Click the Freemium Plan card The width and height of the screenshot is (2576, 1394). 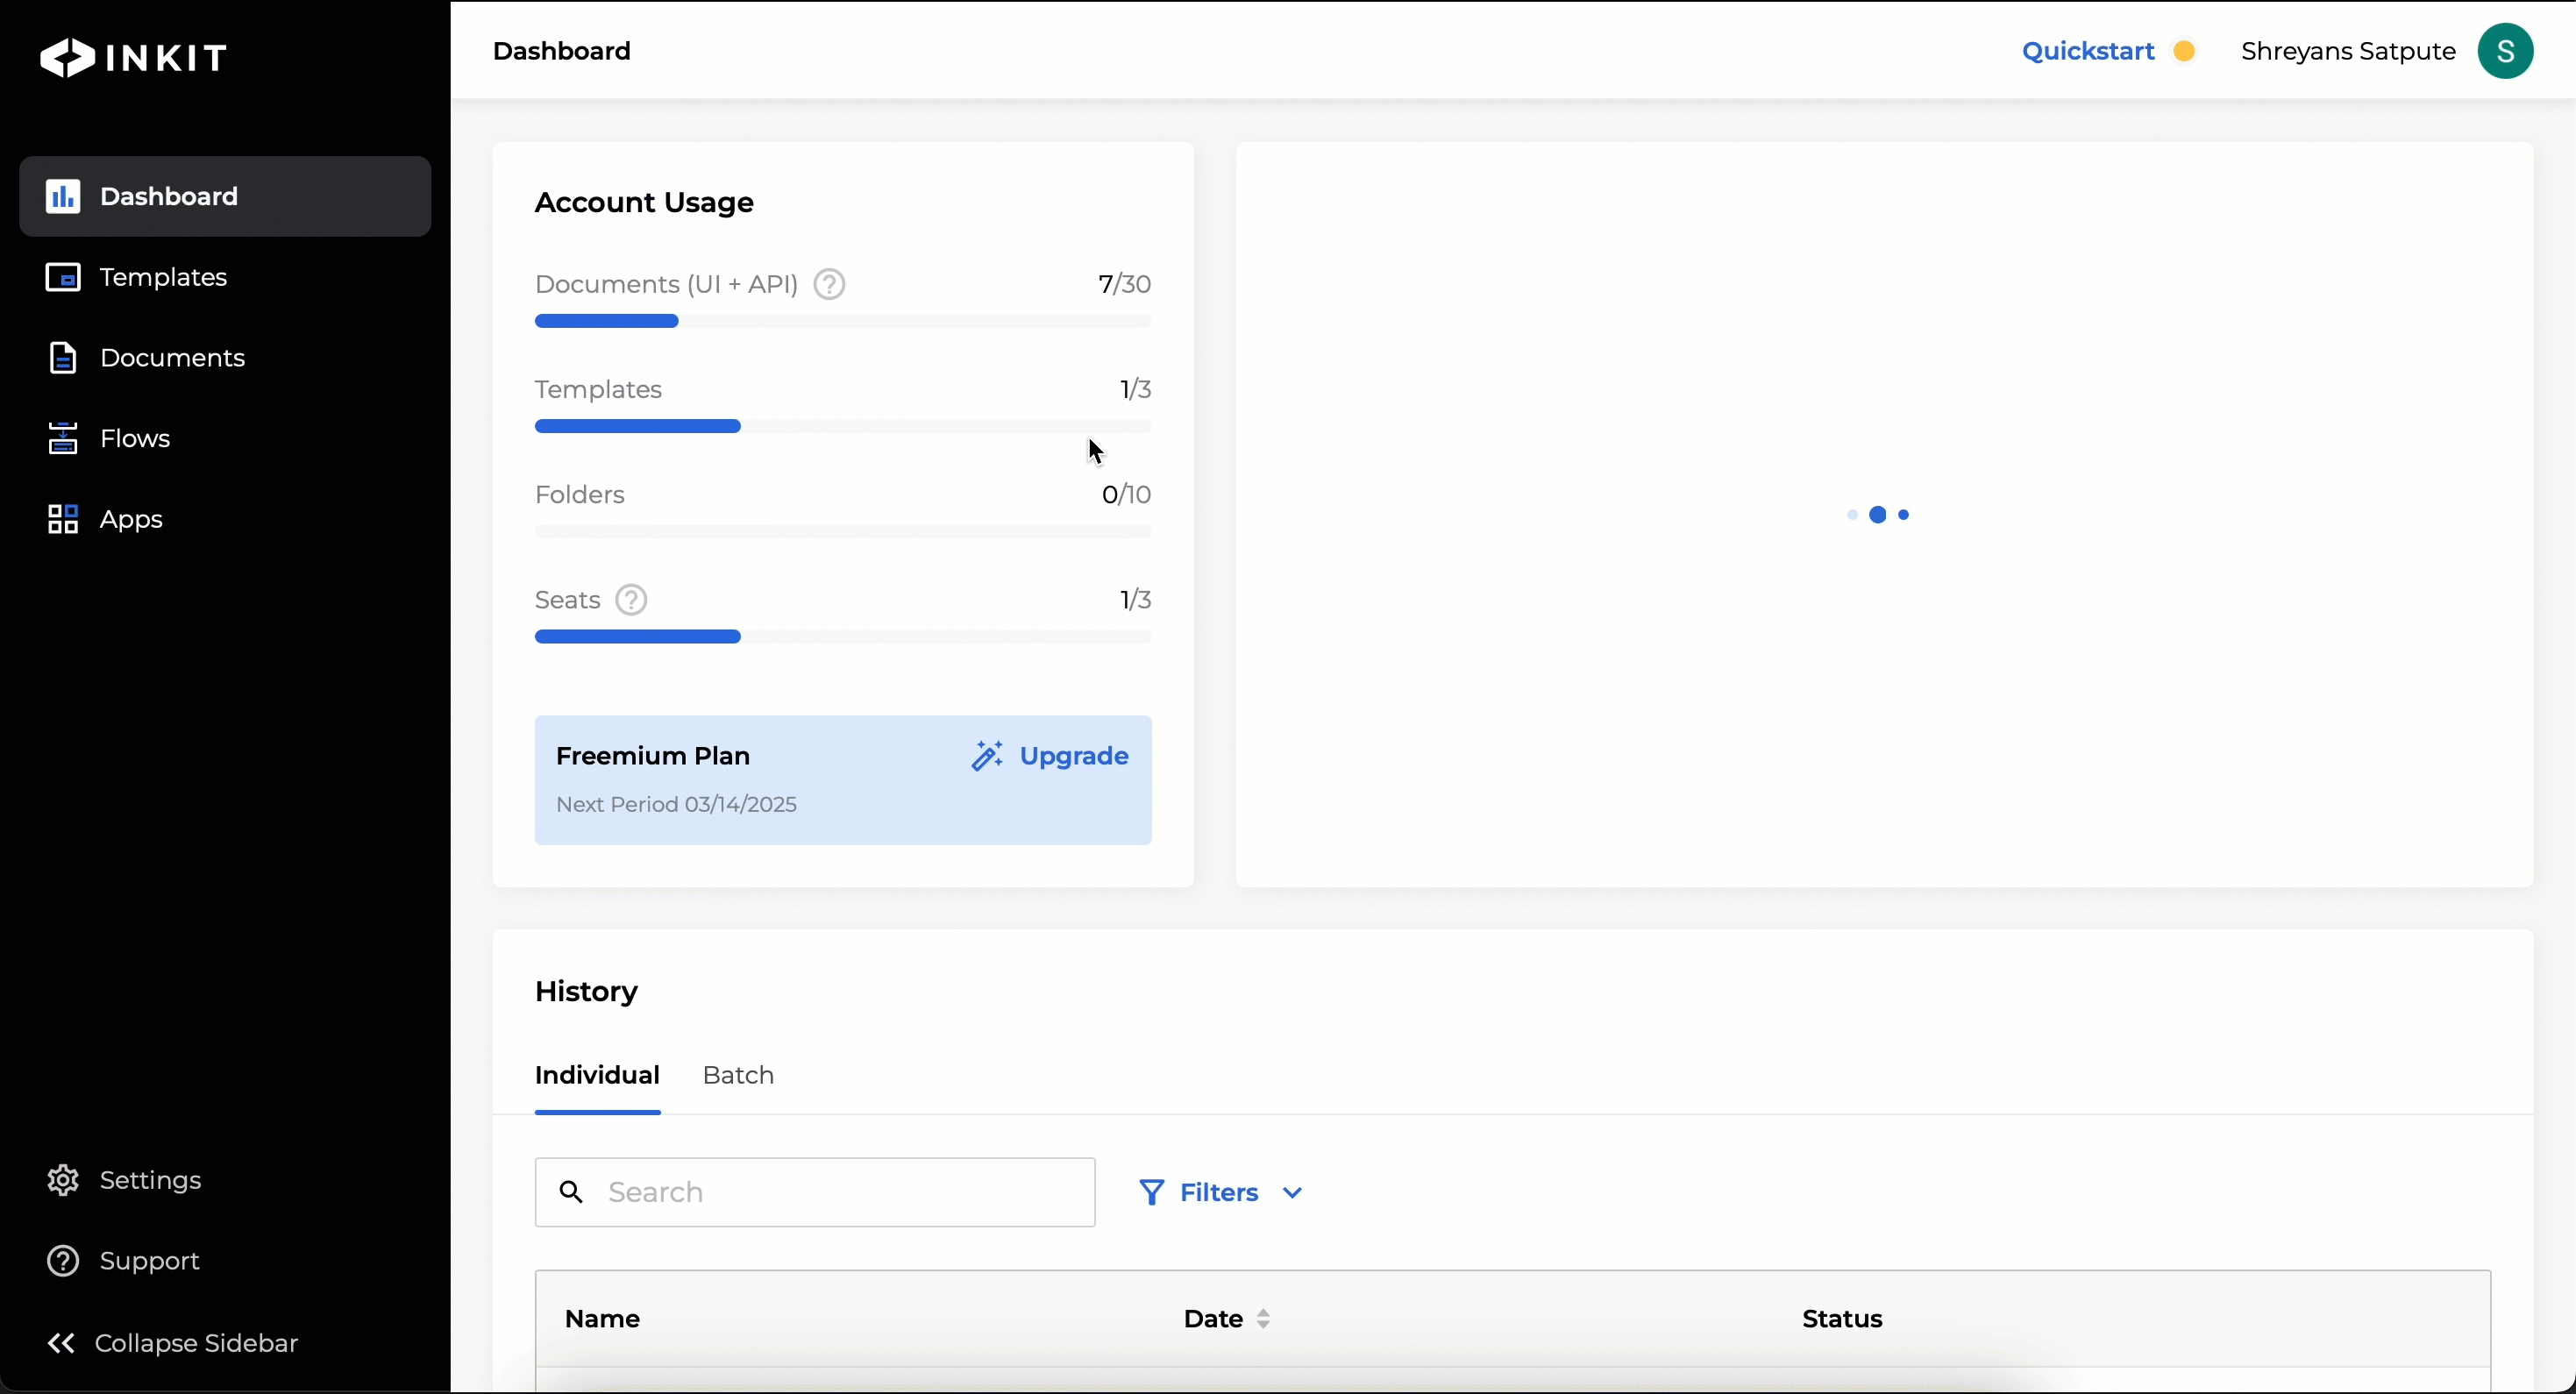(843, 780)
